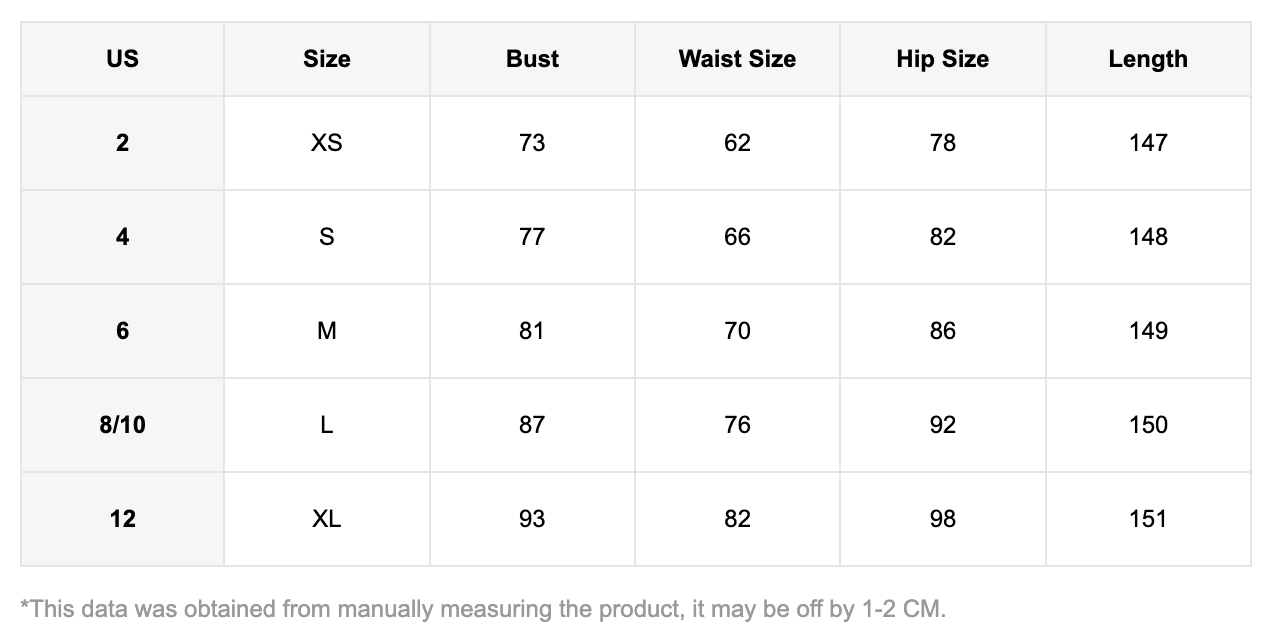Click the Size column header
Viewport: 1278px width, 644px height.
(327, 59)
